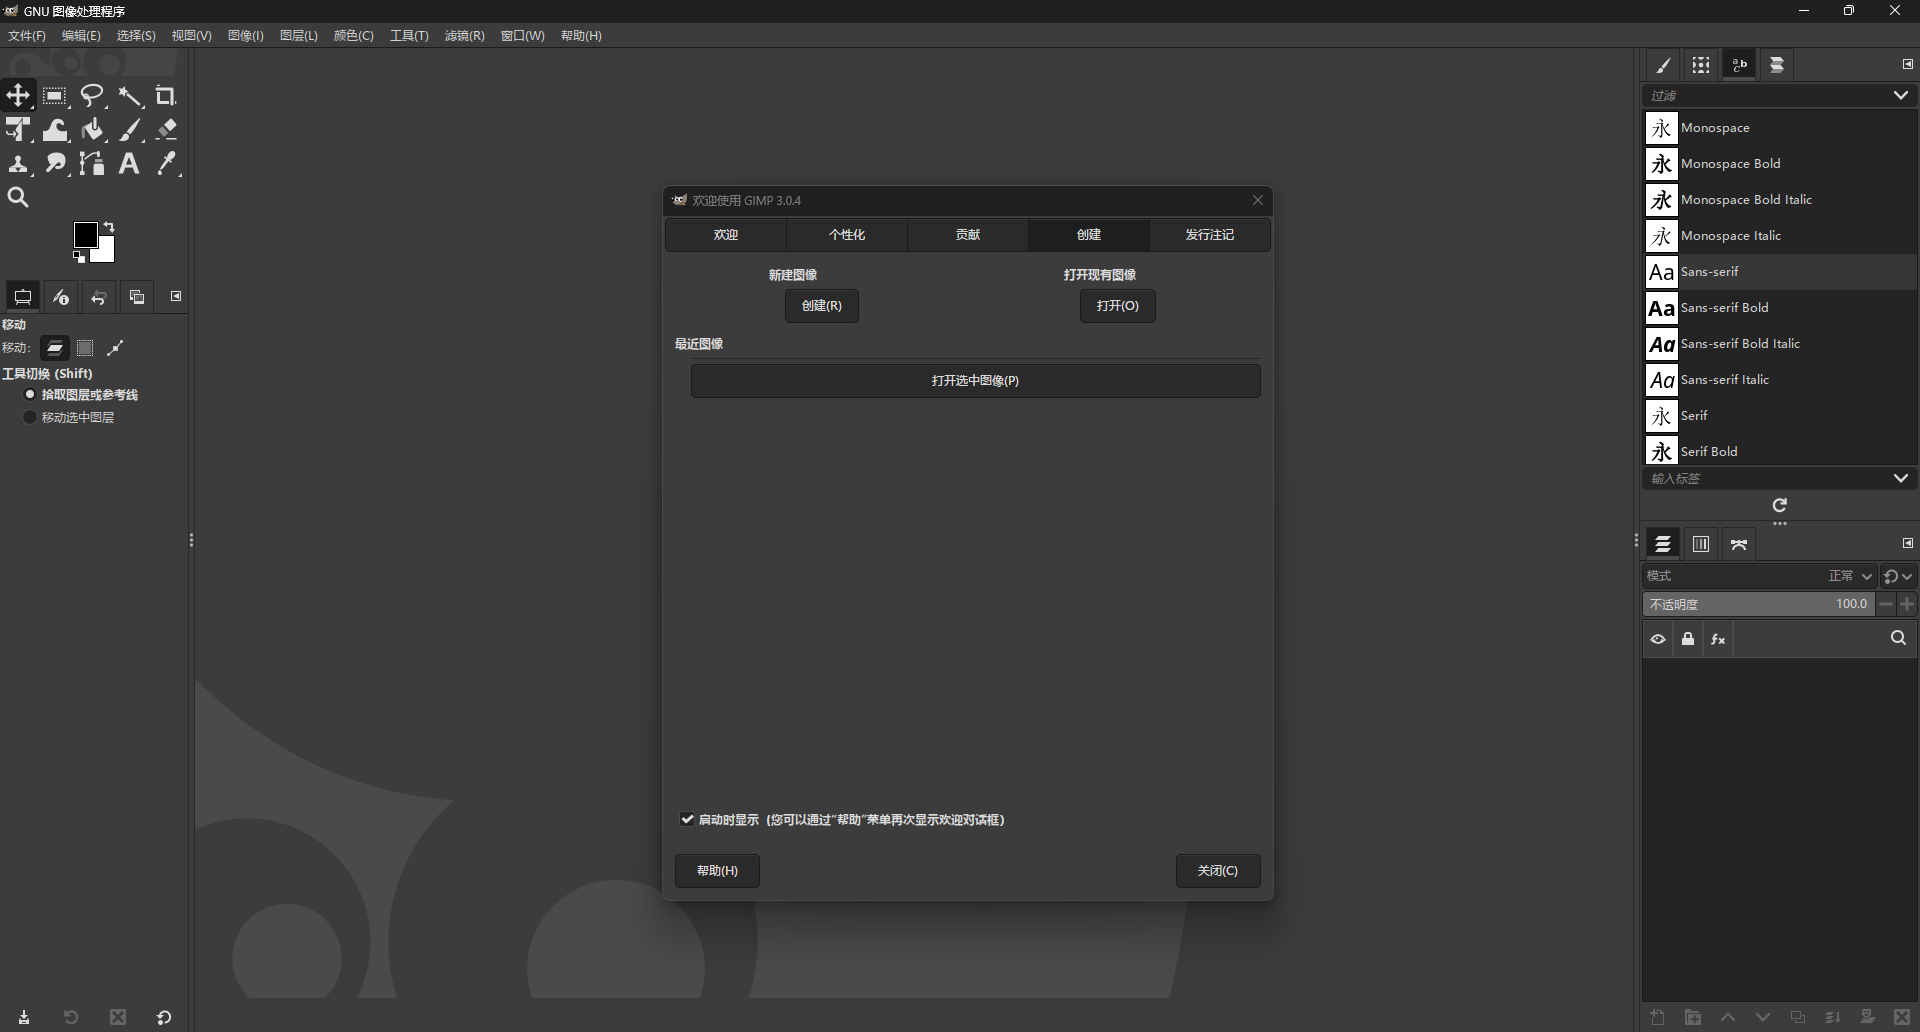Select the Crop tool
Screen dimensions: 1920x1032
point(166,96)
